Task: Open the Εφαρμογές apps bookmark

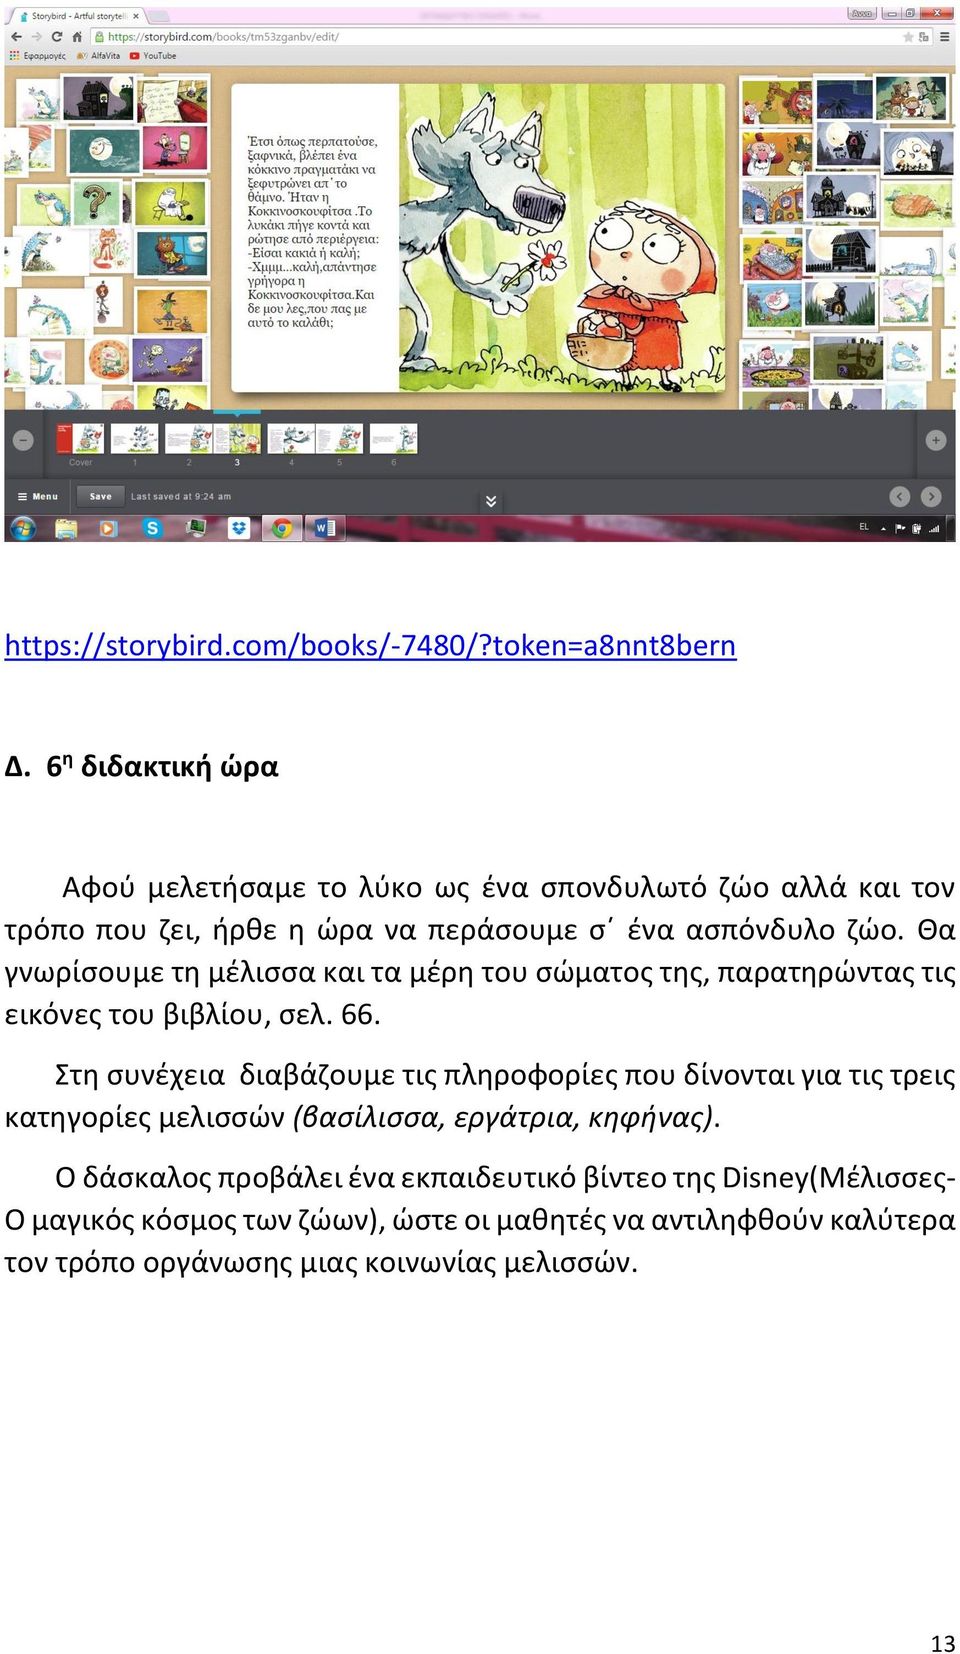Action: point(38,56)
